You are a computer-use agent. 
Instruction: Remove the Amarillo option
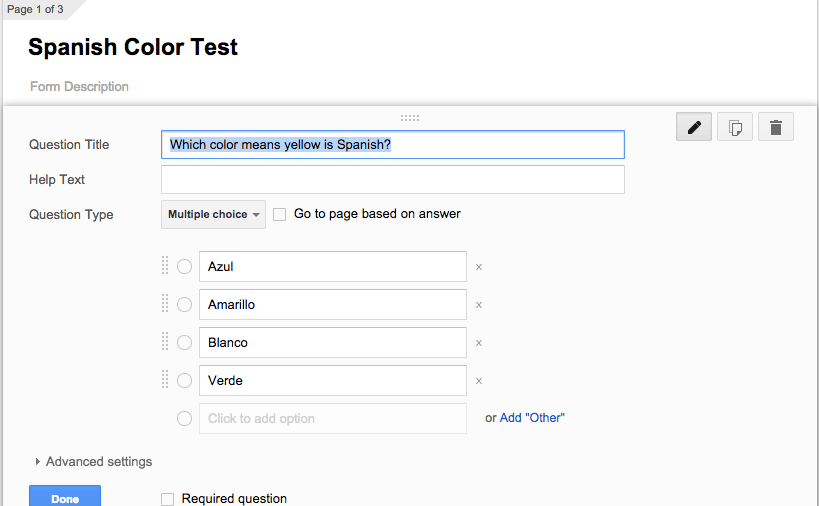click(x=479, y=305)
